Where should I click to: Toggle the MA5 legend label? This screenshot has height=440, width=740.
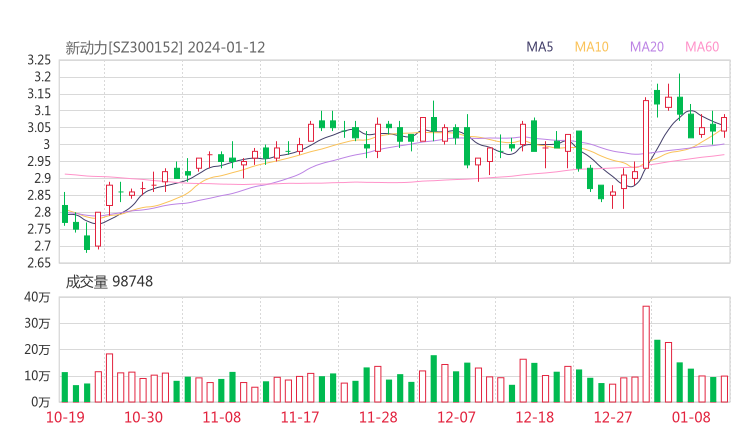539,47
